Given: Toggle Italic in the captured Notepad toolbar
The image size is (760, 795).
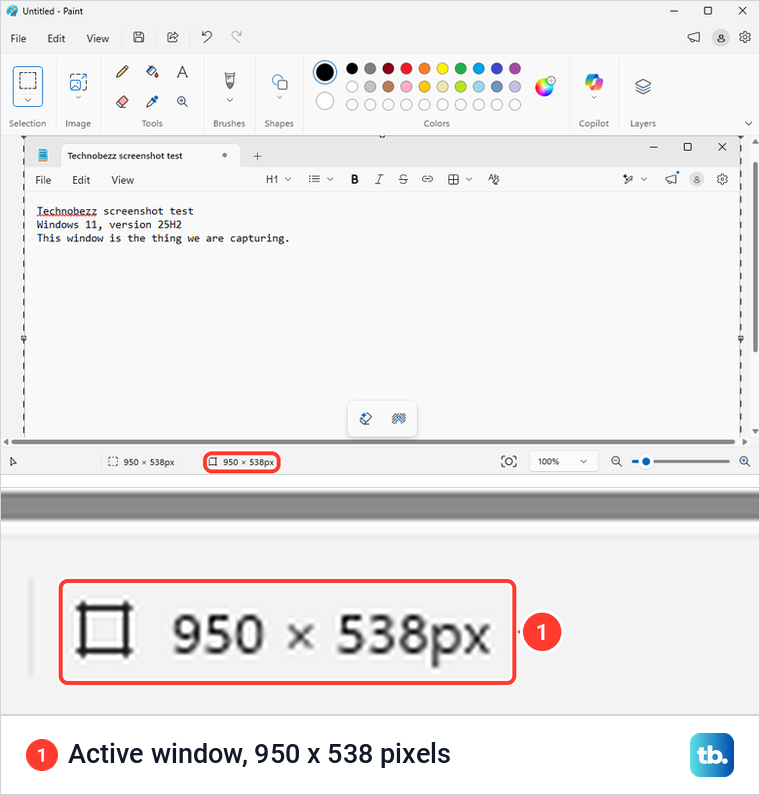Looking at the screenshot, I should [379, 179].
